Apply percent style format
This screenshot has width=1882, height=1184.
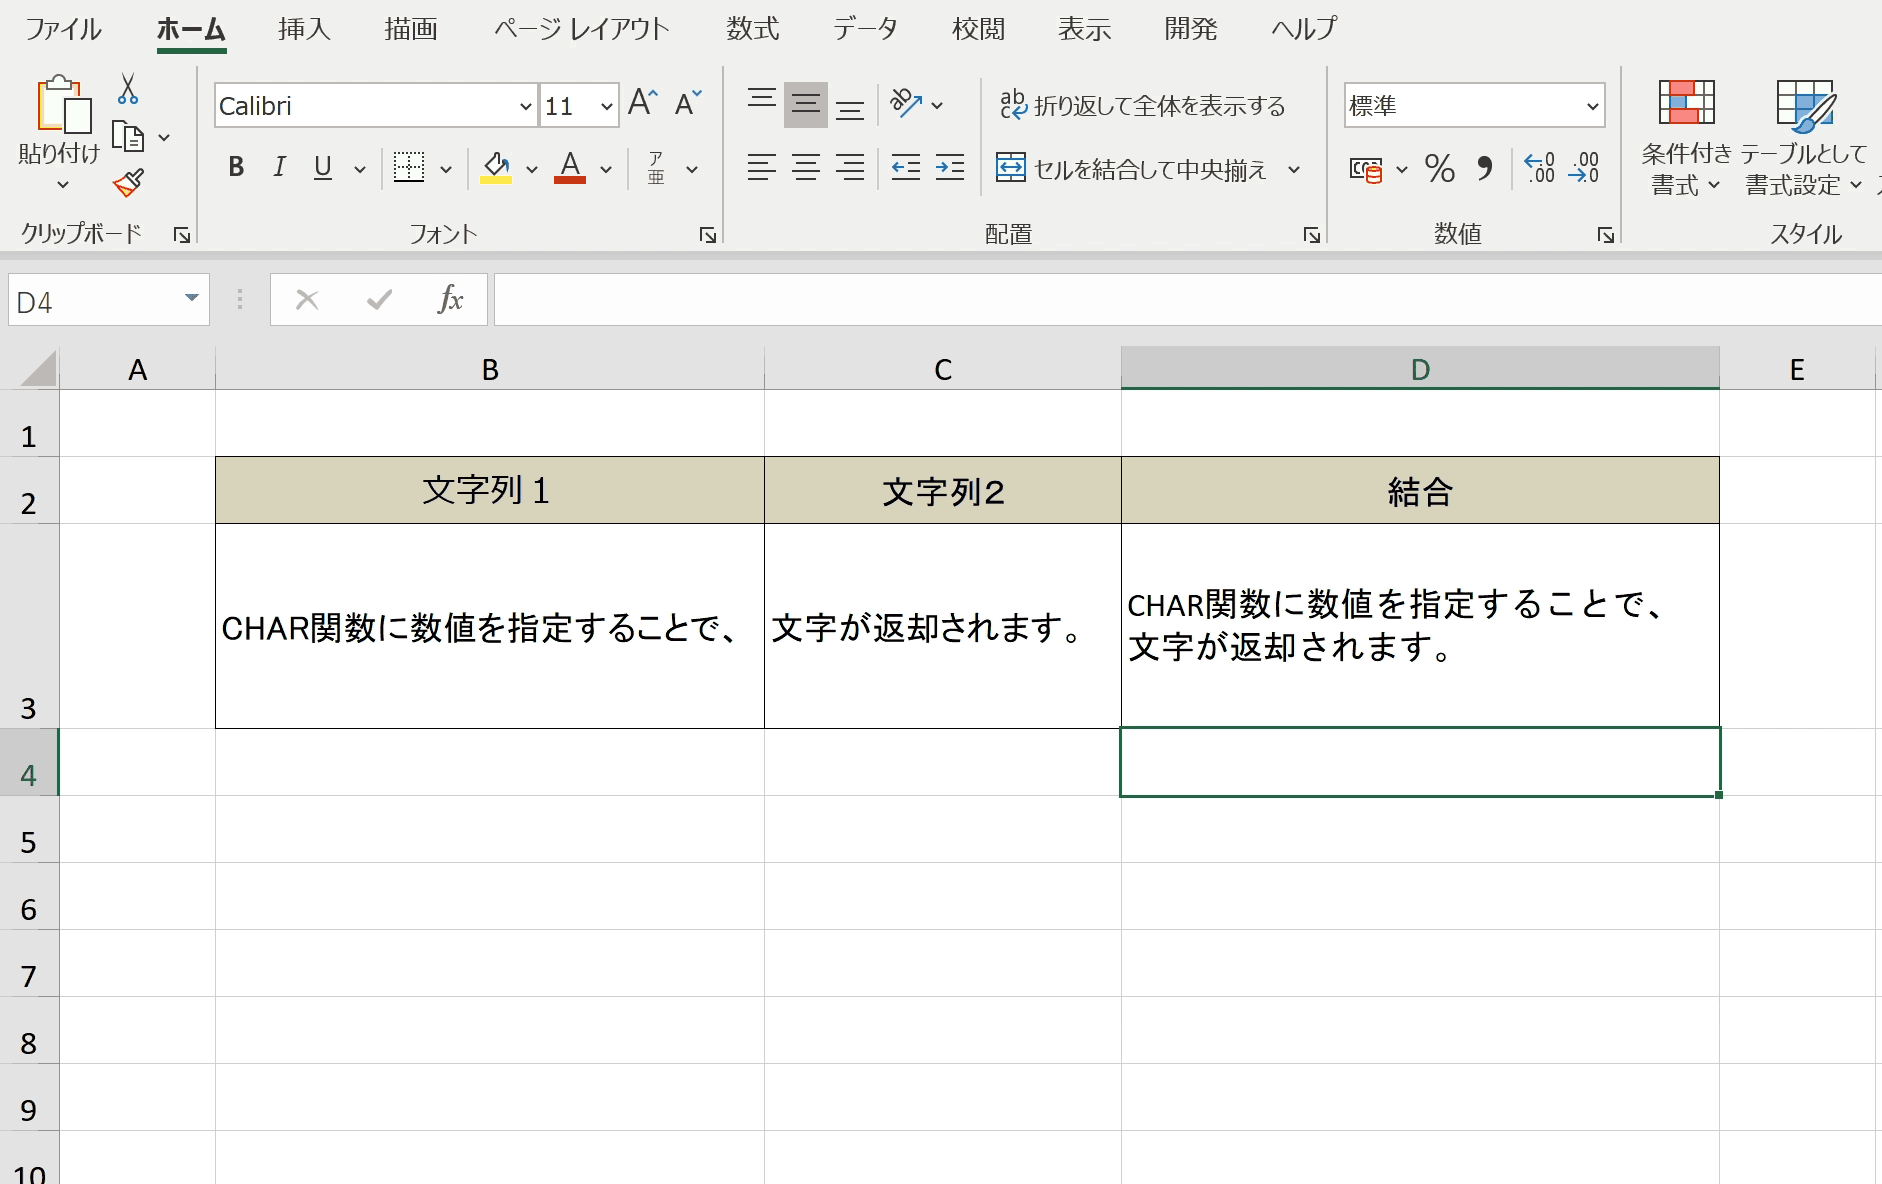tap(1440, 168)
